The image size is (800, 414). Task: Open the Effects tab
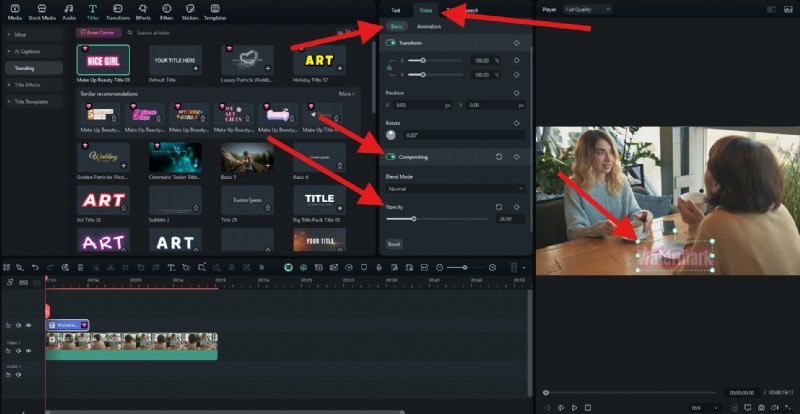(x=143, y=12)
